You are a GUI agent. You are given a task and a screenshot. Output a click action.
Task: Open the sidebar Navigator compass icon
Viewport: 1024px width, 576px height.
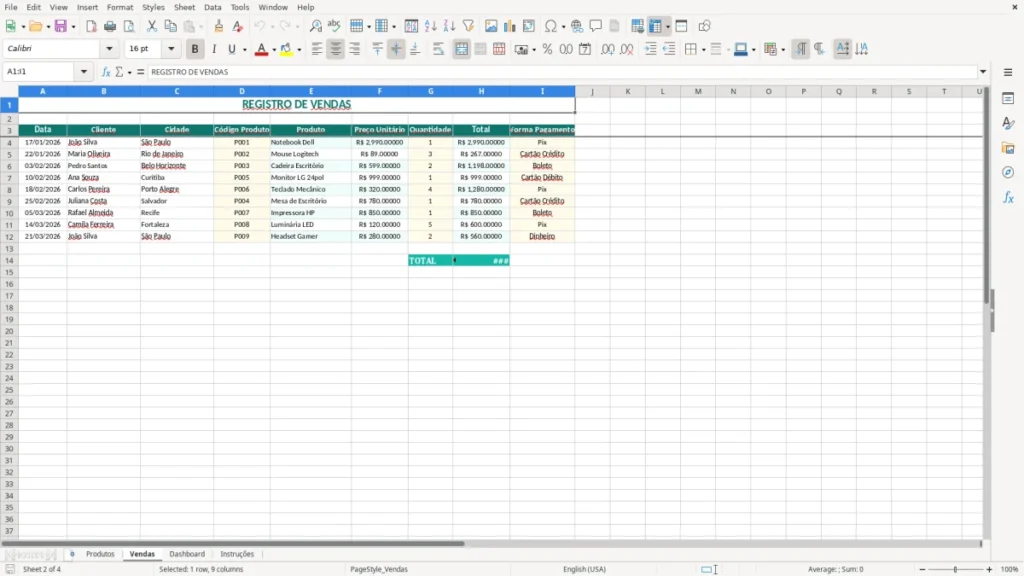[x=1008, y=172]
